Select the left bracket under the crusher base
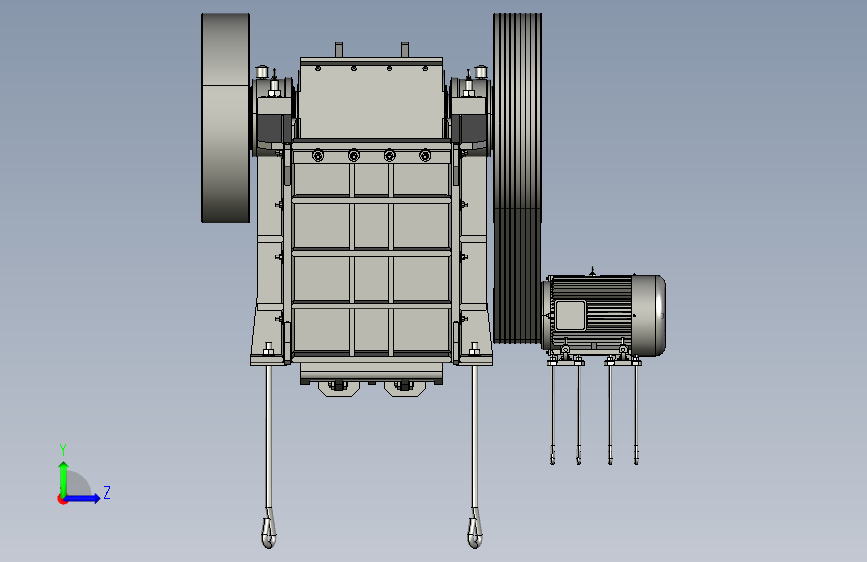This screenshot has width=867, height=562. [x=338, y=388]
